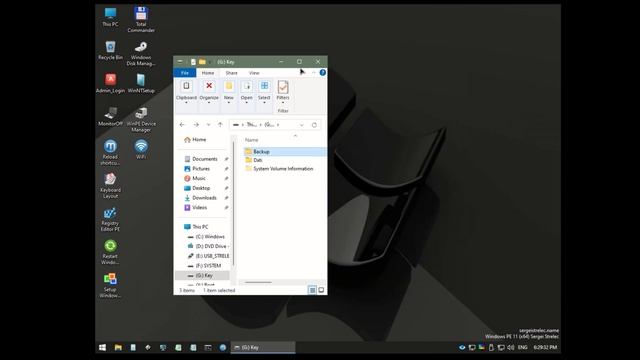Select the Keyboard Layout desktop icon
The width and height of the screenshot is (640, 360).
tap(110, 186)
